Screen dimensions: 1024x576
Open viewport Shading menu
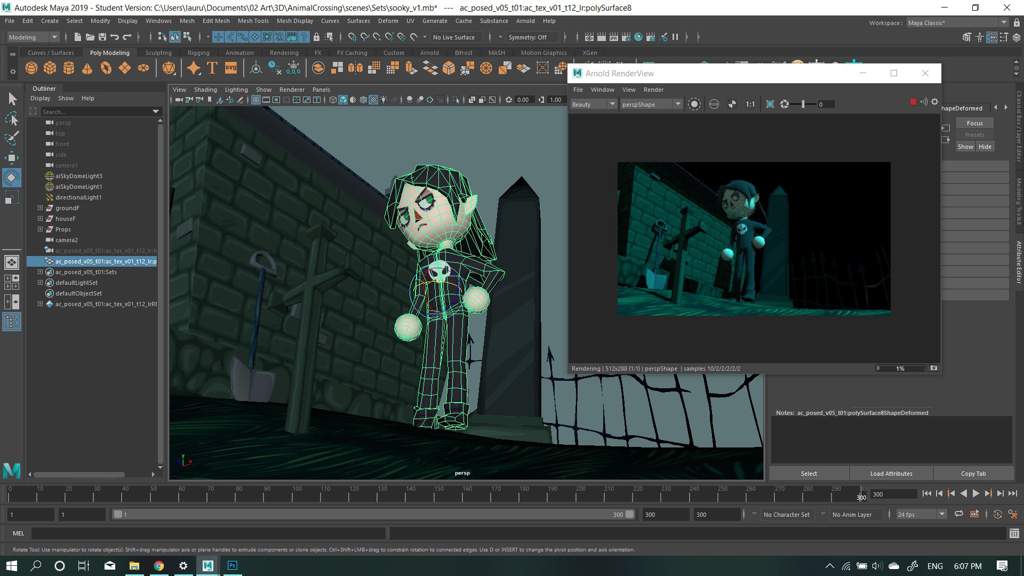coord(205,89)
